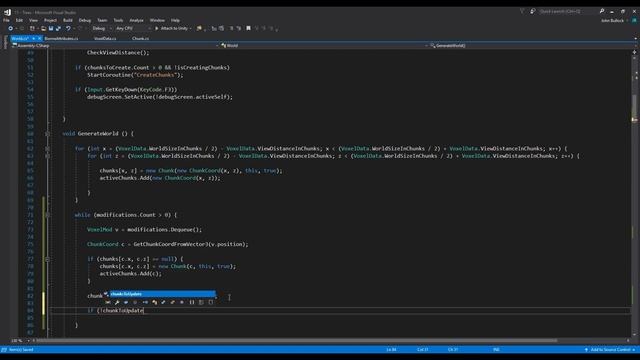Switch to the BiomeAttributes.cs tab
This screenshot has height=360, width=640.
[61, 38]
